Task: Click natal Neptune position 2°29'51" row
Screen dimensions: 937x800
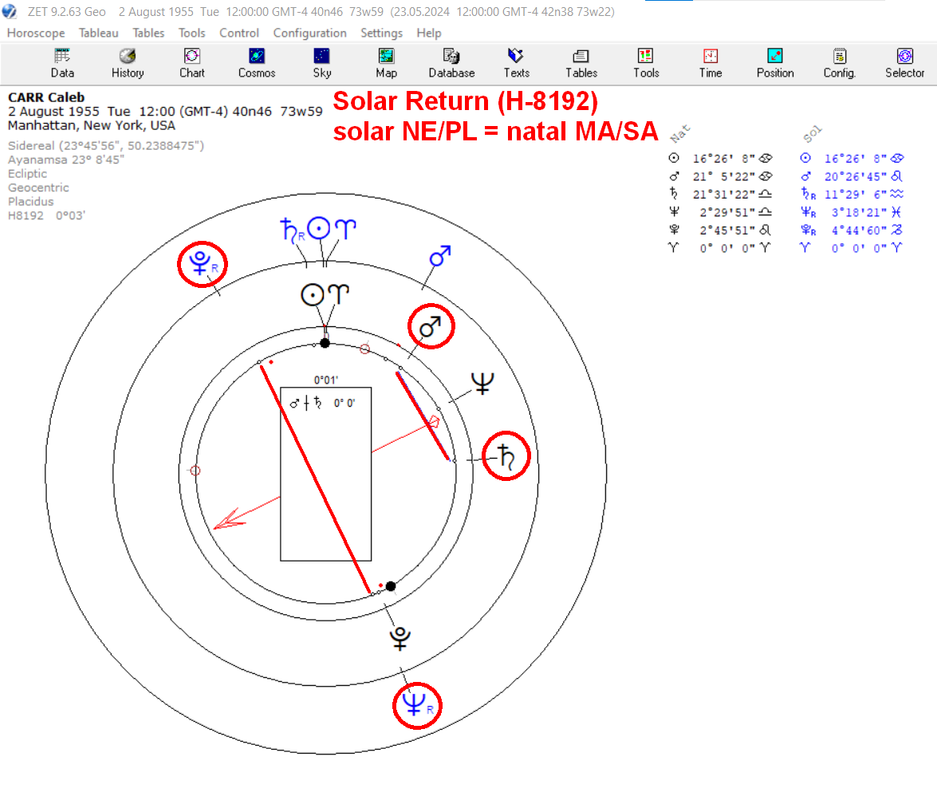Action: [720, 212]
